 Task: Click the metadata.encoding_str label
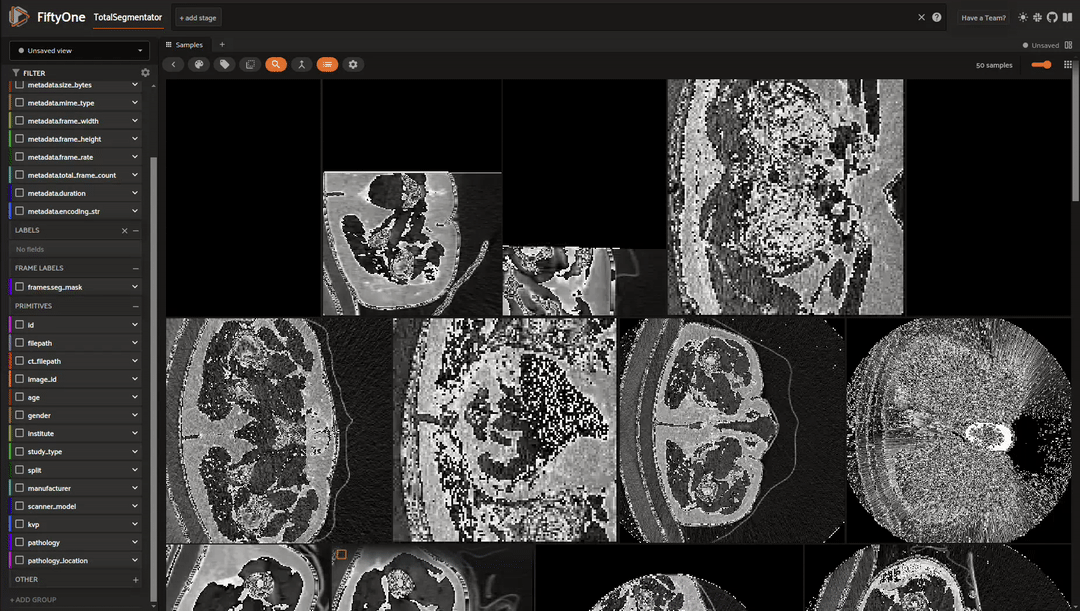click(64, 211)
